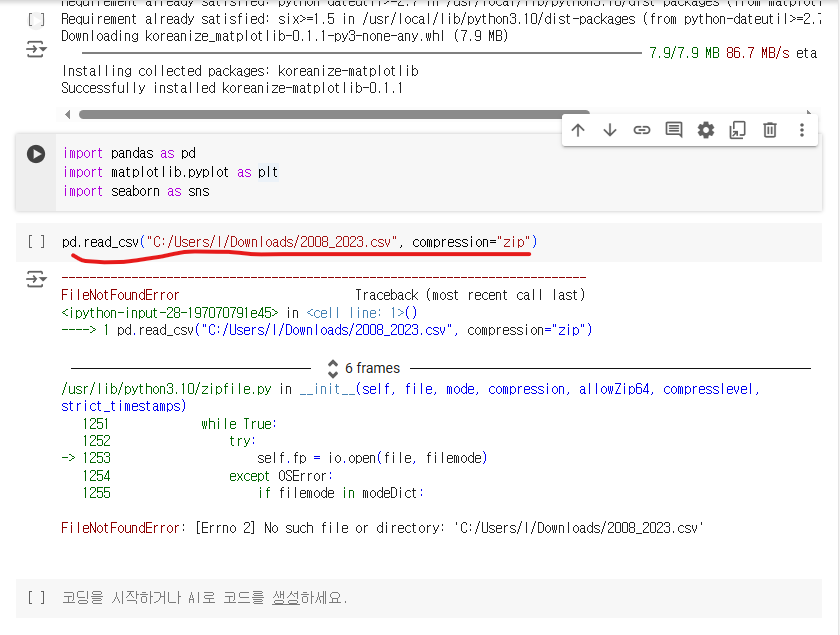840x635 pixels.
Task: Click '/usr/lib/python3.10/zipfile.py' path text
Action: pyautogui.click(x=166, y=389)
